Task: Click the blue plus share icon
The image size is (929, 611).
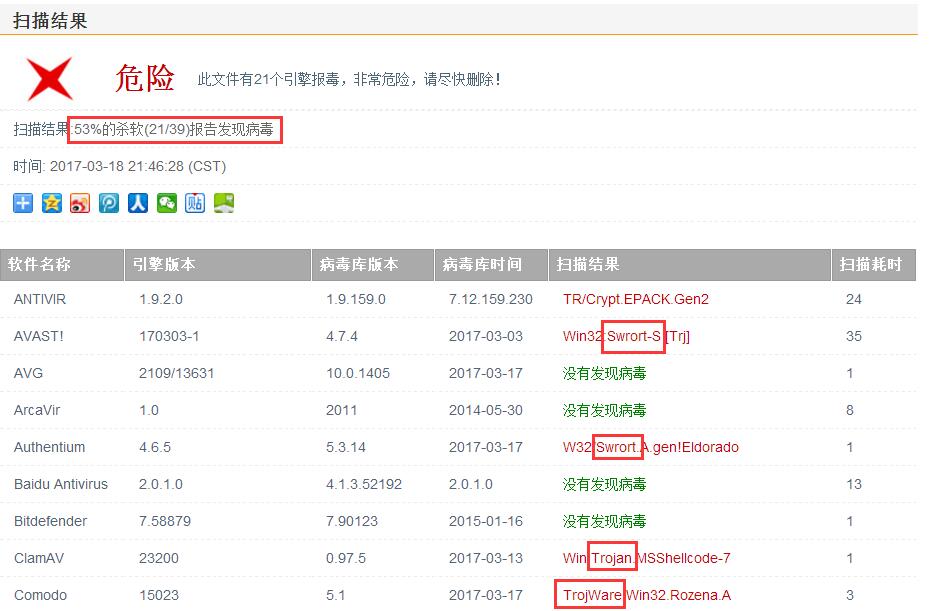Action: coord(23,203)
